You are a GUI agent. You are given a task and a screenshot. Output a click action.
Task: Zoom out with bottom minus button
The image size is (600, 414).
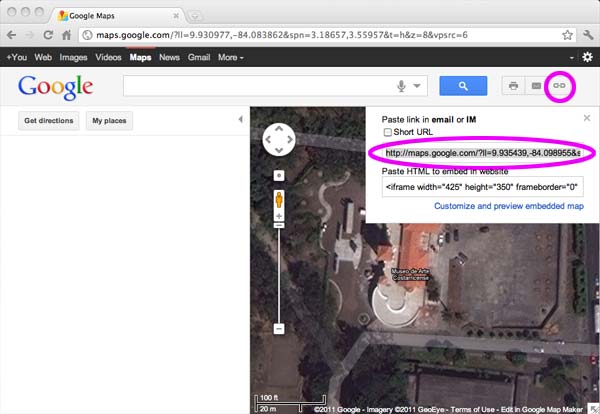[x=279, y=329]
